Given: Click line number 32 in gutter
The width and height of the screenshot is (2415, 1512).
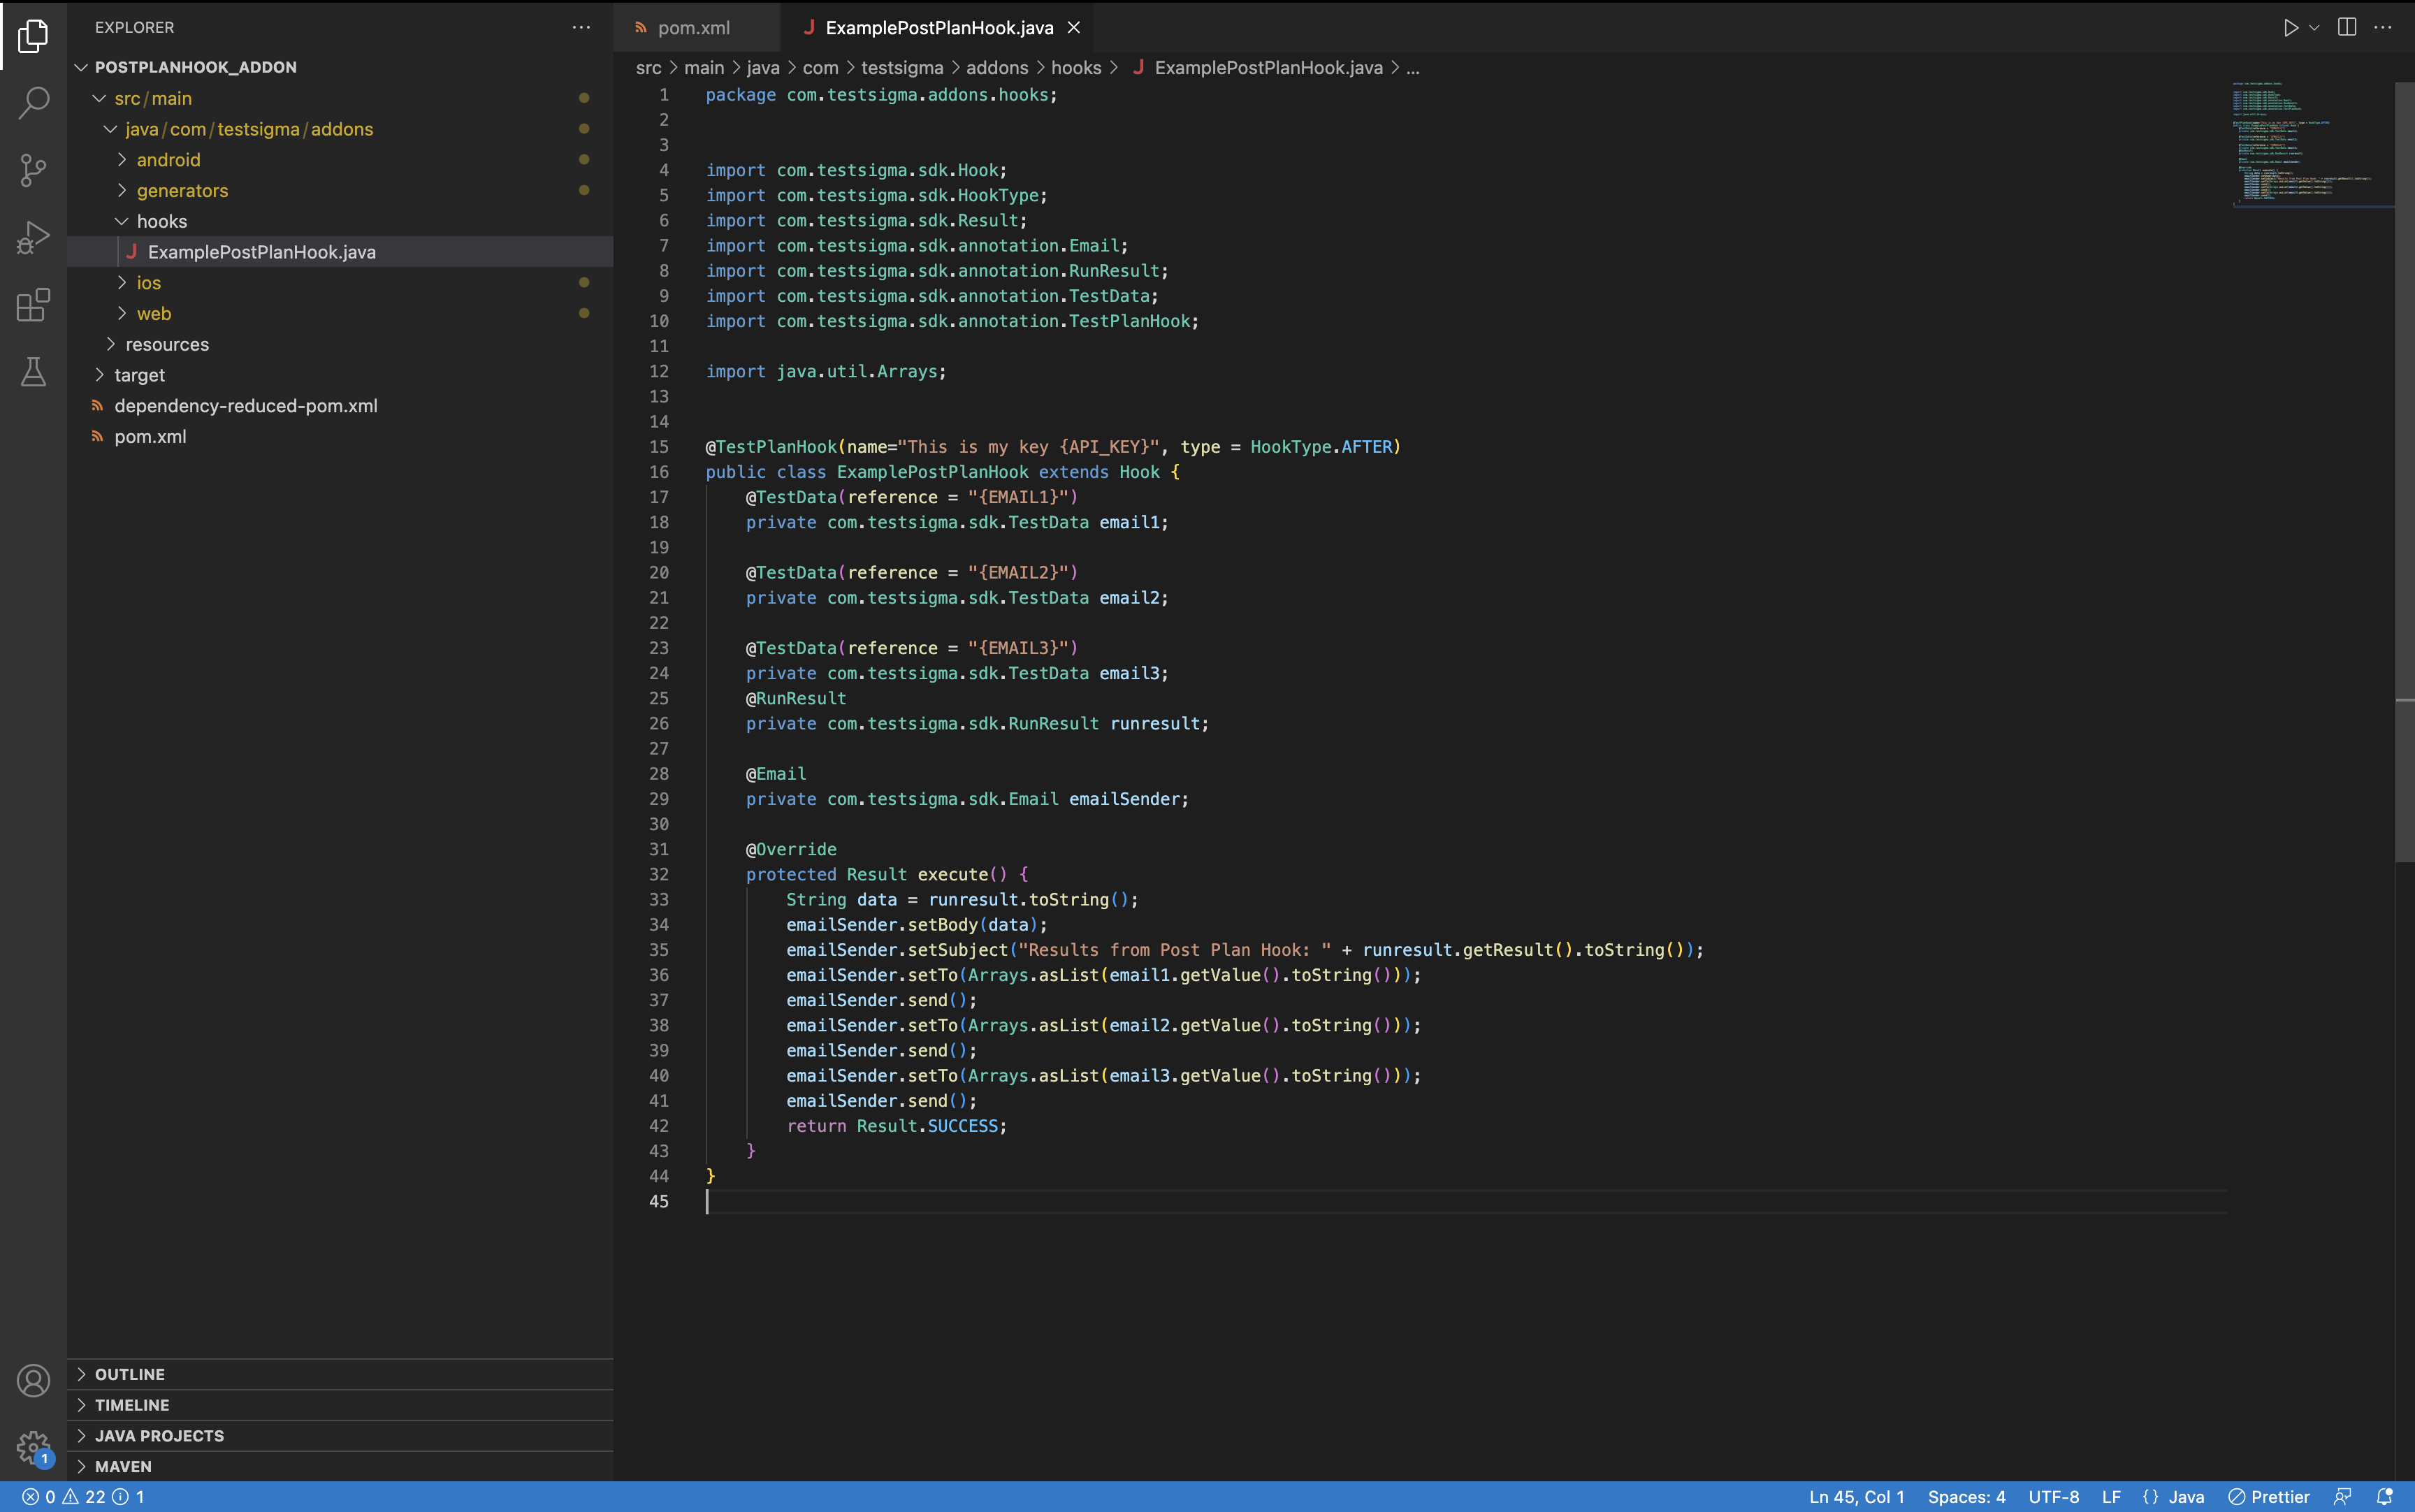Looking at the screenshot, I should click(x=658, y=874).
